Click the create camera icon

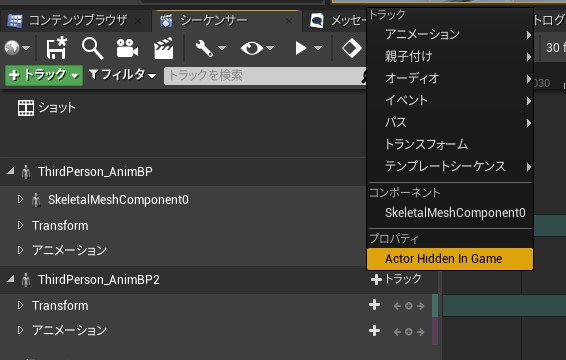coord(127,48)
